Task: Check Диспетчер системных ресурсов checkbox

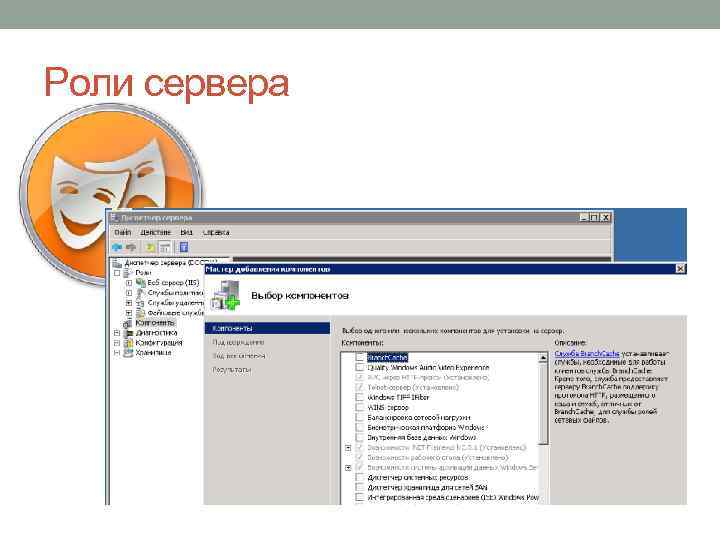Action: (x=360, y=478)
